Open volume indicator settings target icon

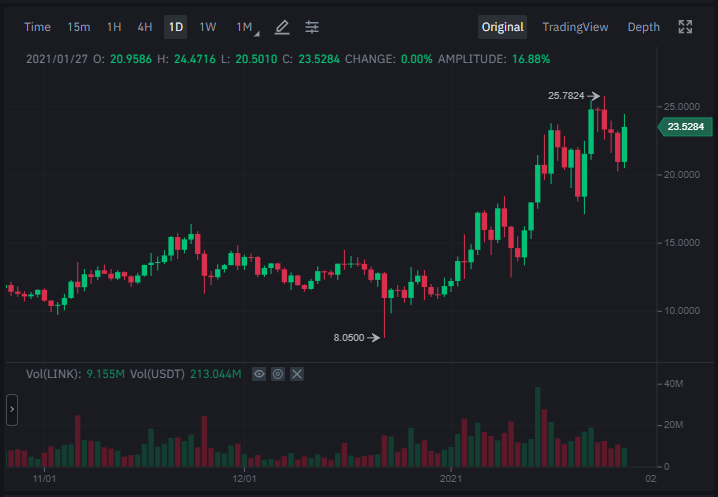278,374
